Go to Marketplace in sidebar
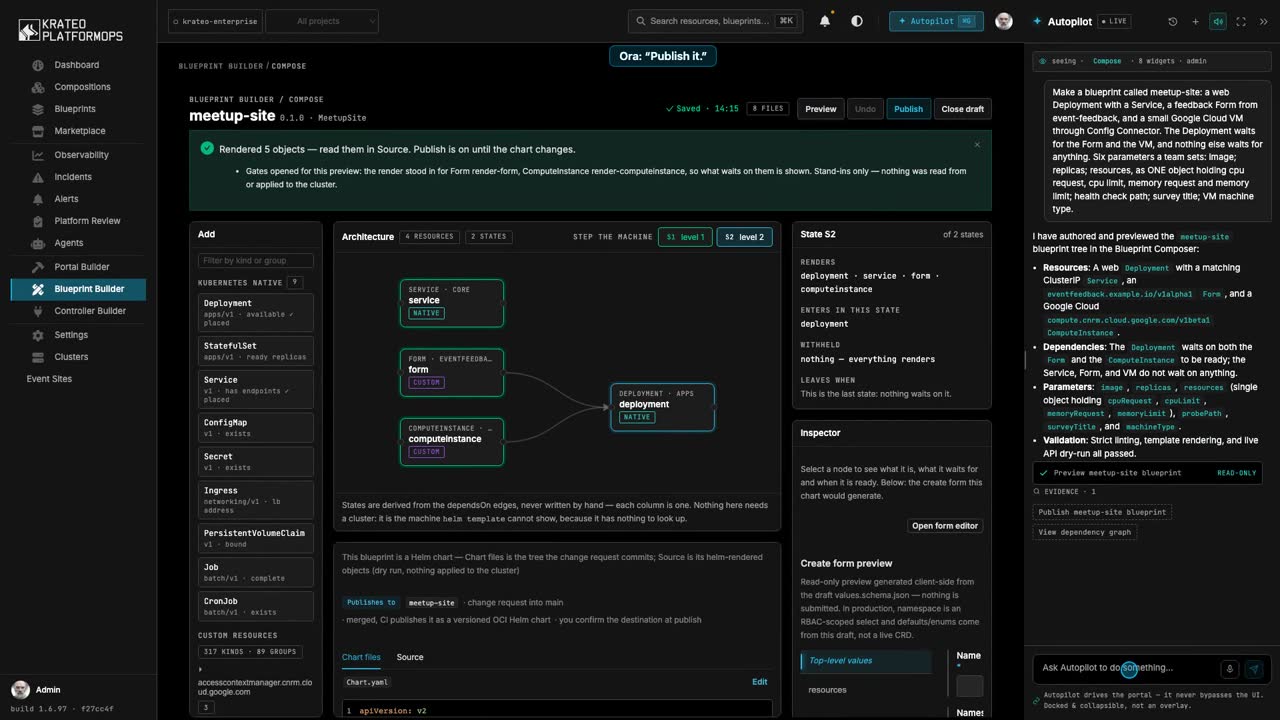The width and height of the screenshot is (1280, 720). pyautogui.click(x=78, y=131)
